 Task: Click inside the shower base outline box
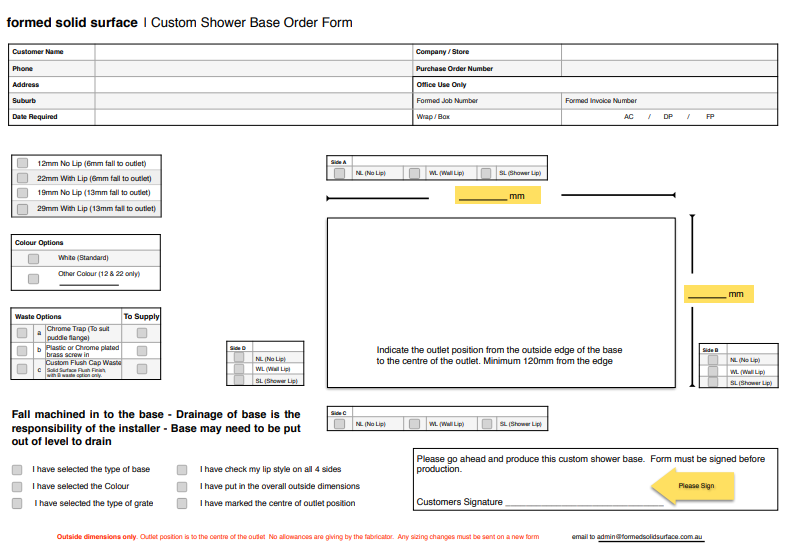coord(501,303)
